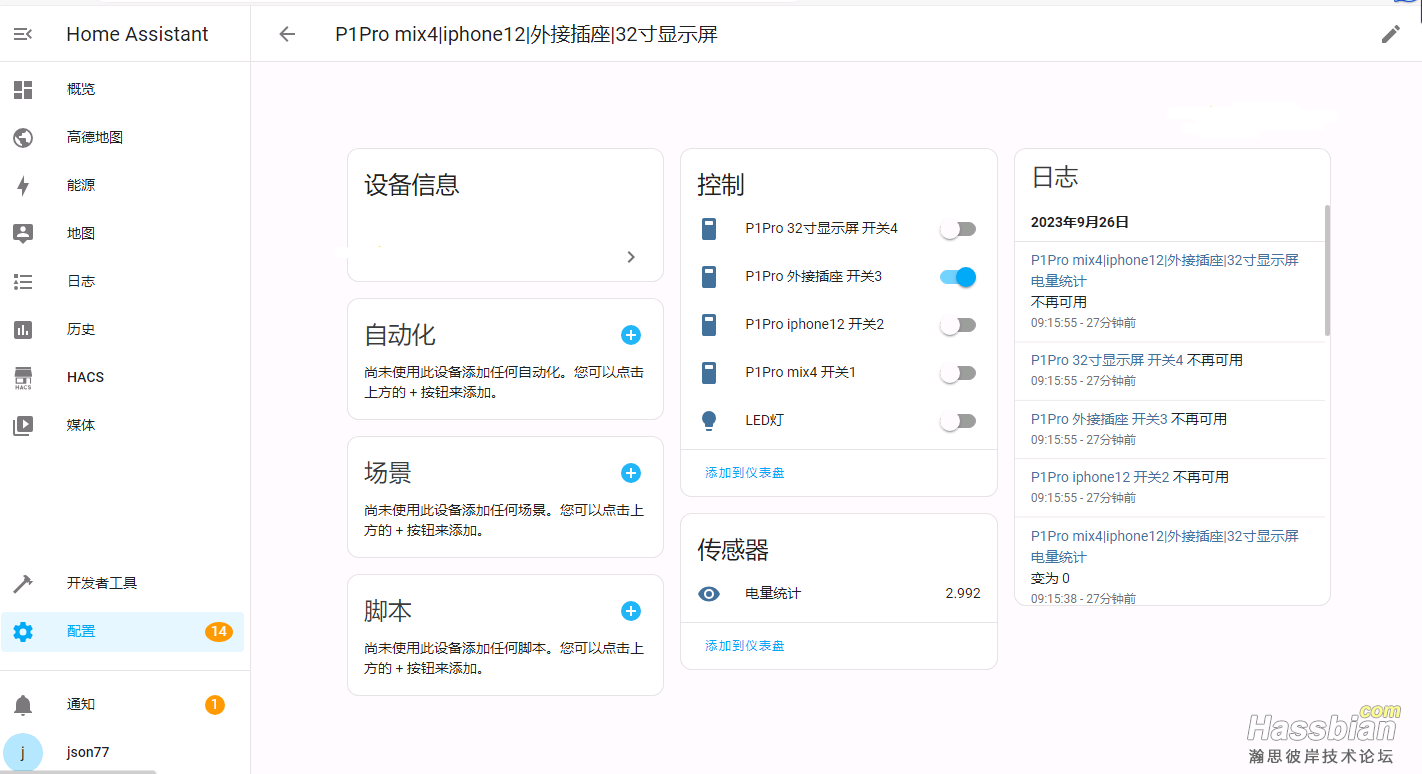The width and height of the screenshot is (1422, 774).
Task: Click device icon beside P1Pro iphone12 开关2
Action: click(x=709, y=325)
